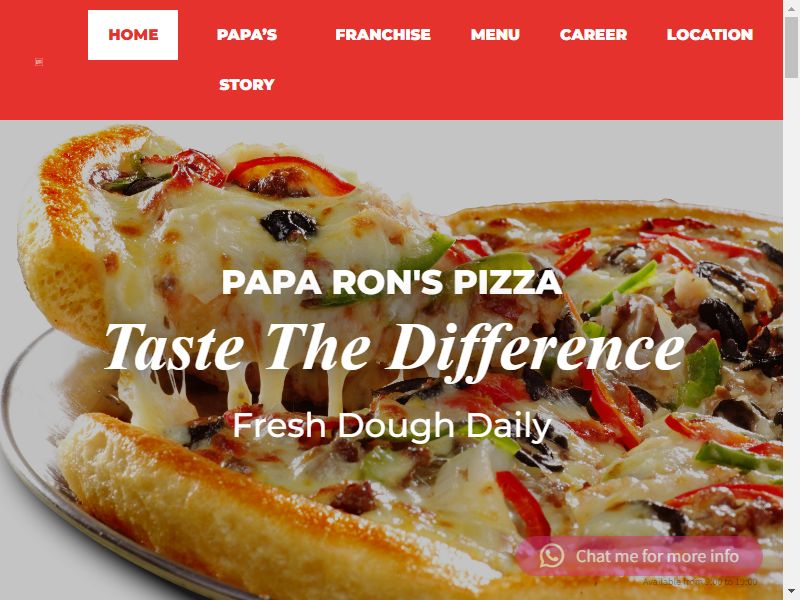This screenshot has width=800, height=600.
Task: Open the CAREER page
Action: click(593, 35)
